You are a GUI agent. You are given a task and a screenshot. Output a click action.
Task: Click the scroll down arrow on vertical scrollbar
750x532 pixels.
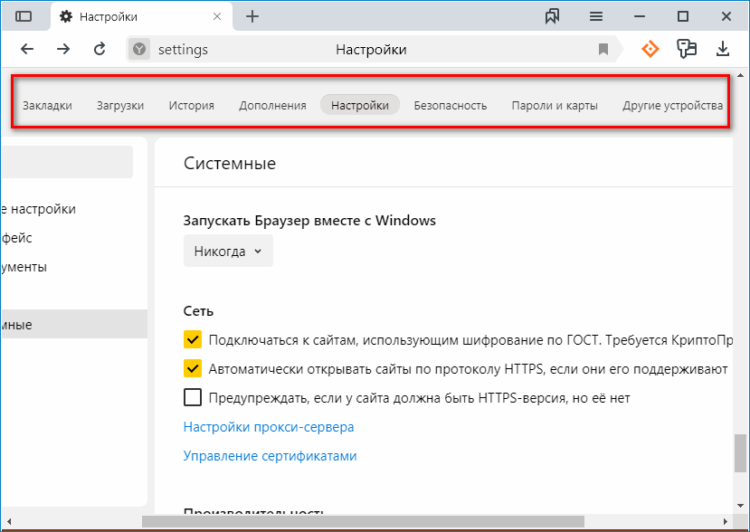(x=740, y=506)
